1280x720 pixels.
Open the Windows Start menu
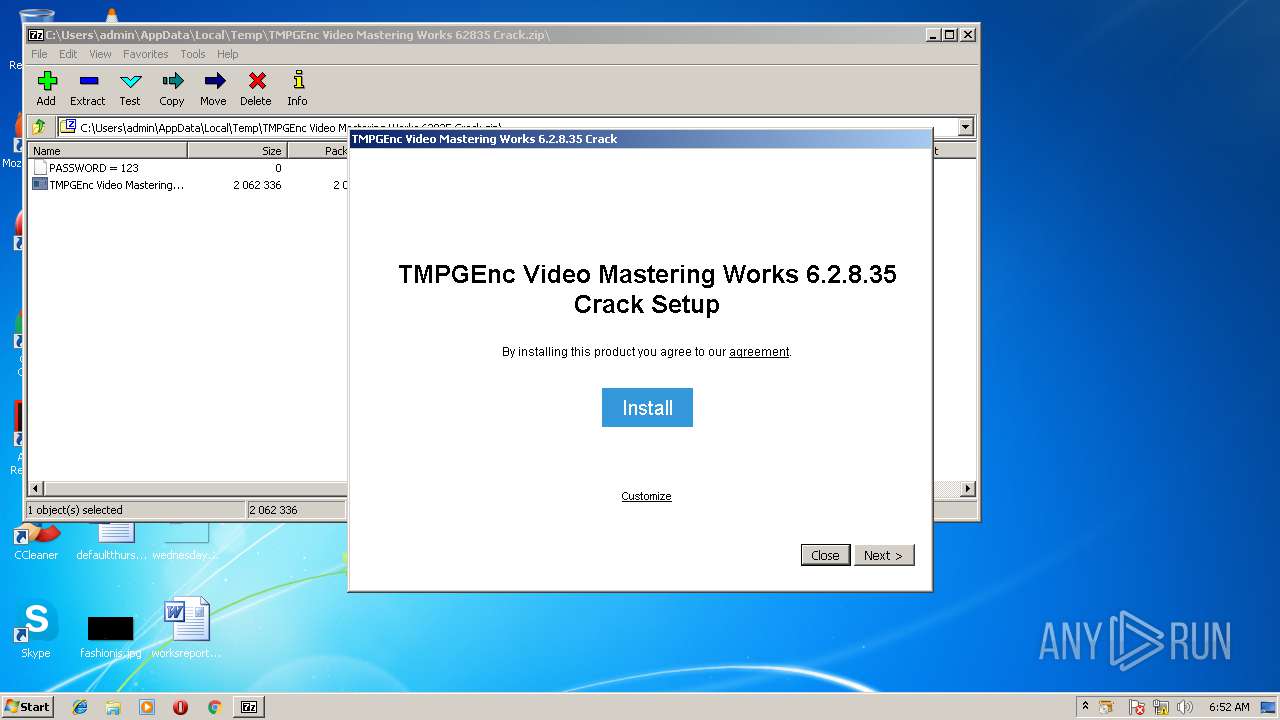pos(28,706)
